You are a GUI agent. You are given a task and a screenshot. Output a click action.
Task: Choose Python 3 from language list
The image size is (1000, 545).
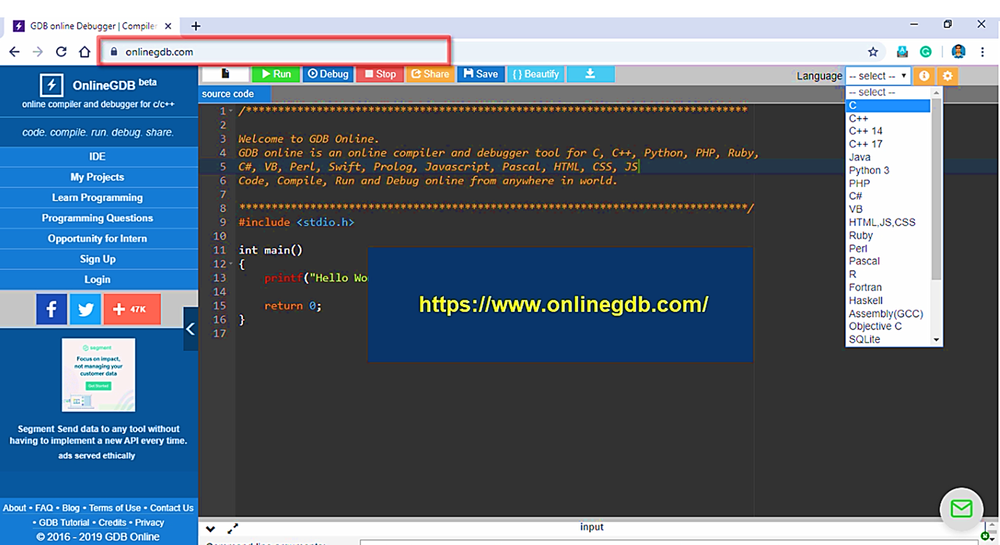tap(869, 170)
